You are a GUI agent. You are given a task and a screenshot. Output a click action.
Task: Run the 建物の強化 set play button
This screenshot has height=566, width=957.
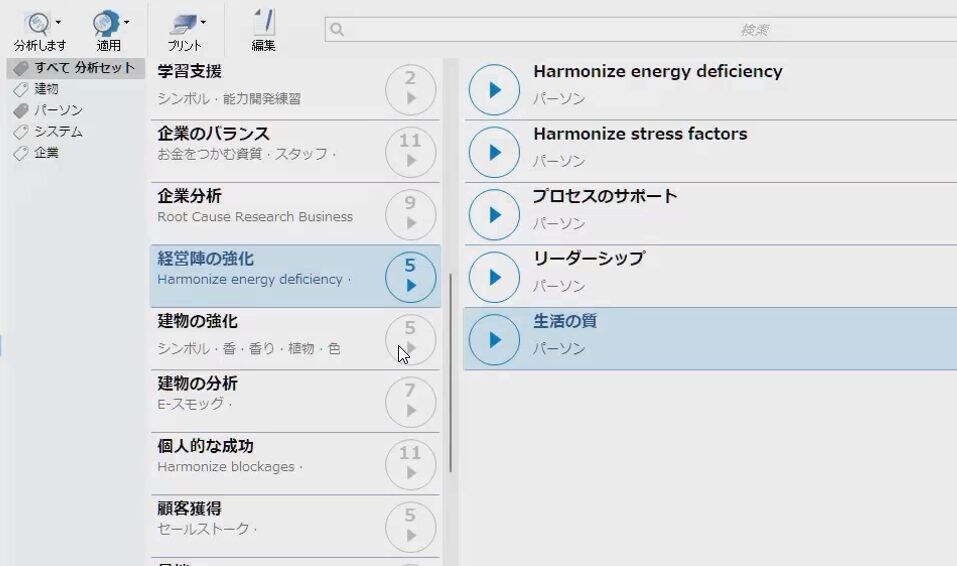[410, 339]
